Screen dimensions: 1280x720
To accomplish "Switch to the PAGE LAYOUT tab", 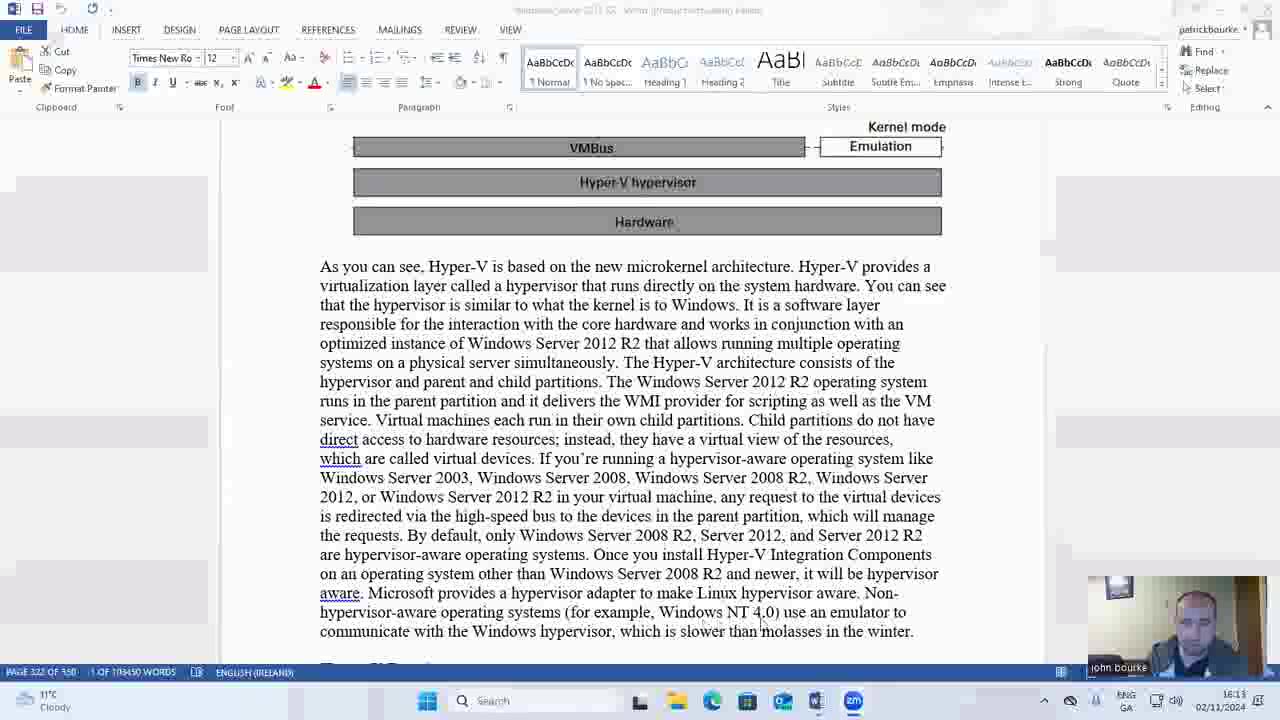I will [x=249, y=30].
